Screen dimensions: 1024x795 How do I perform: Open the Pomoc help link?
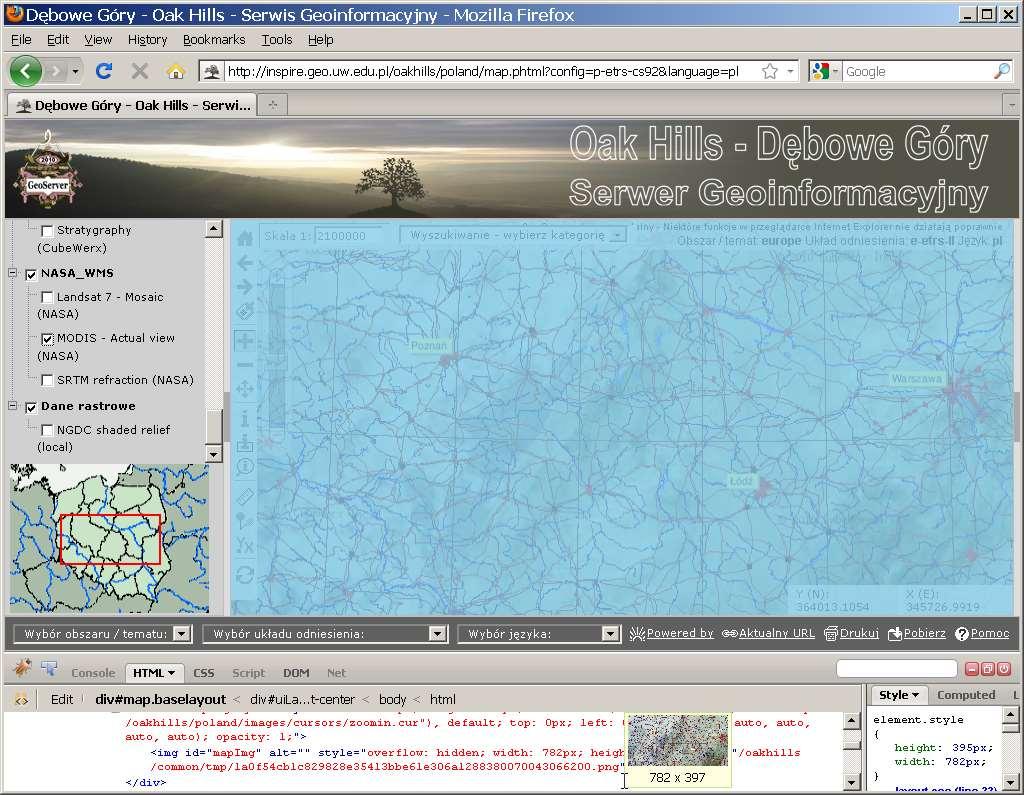982,633
